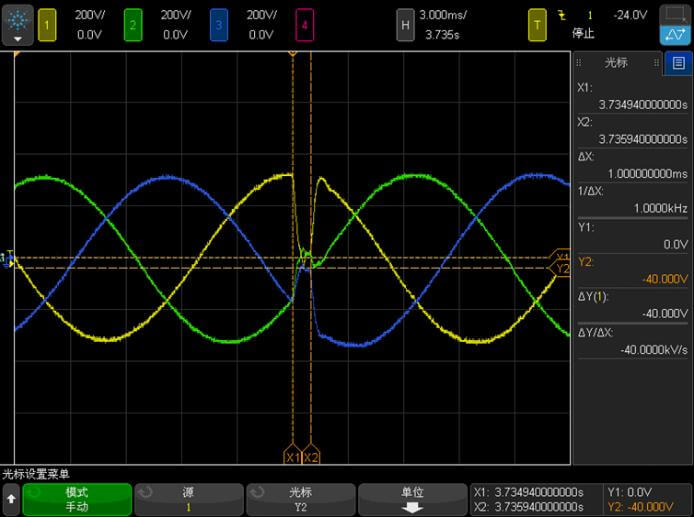This screenshot has width=694, height=517.
Task: Click the 停止 run status indicator
Action: pyautogui.click(x=583, y=34)
